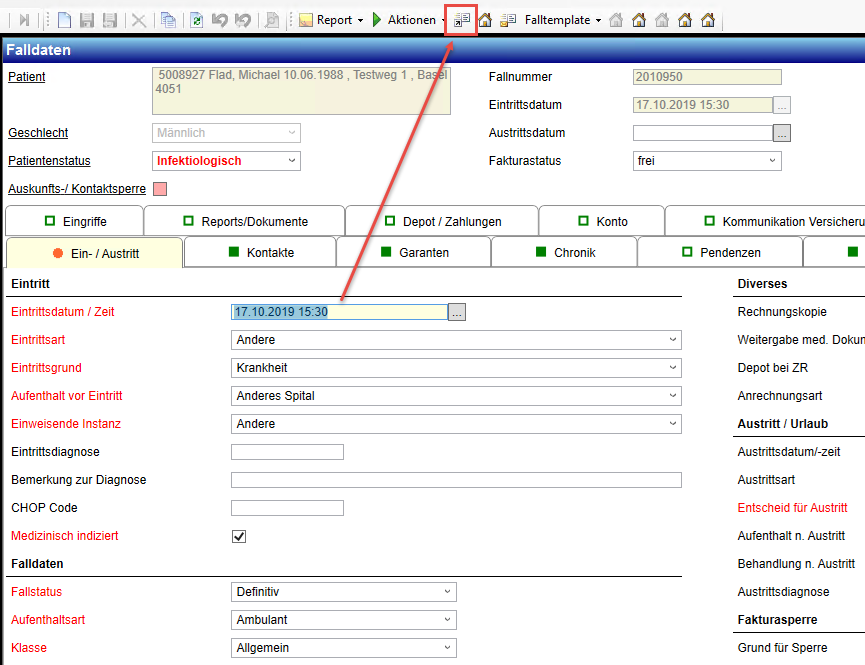The height and width of the screenshot is (665, 865).
Task: Click the new blank document icon
Action: point(64,20)
